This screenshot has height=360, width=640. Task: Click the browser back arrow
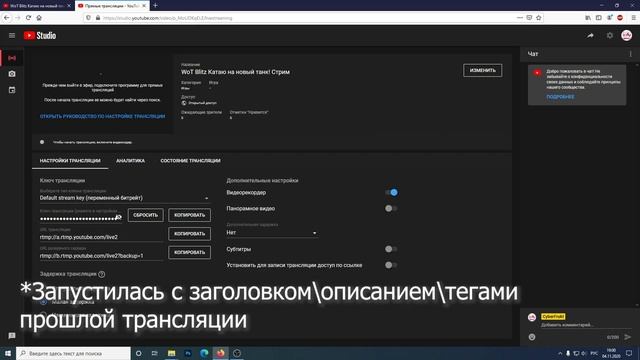tap(7, 18)
